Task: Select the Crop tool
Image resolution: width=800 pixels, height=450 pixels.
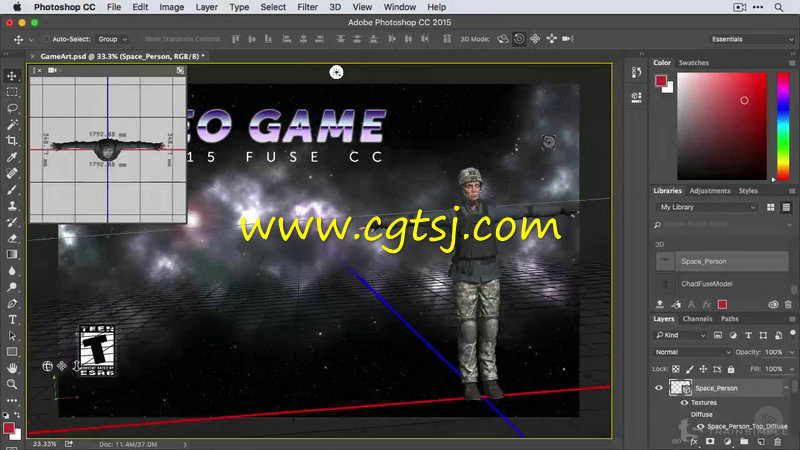Action: [x=12, y=141]
